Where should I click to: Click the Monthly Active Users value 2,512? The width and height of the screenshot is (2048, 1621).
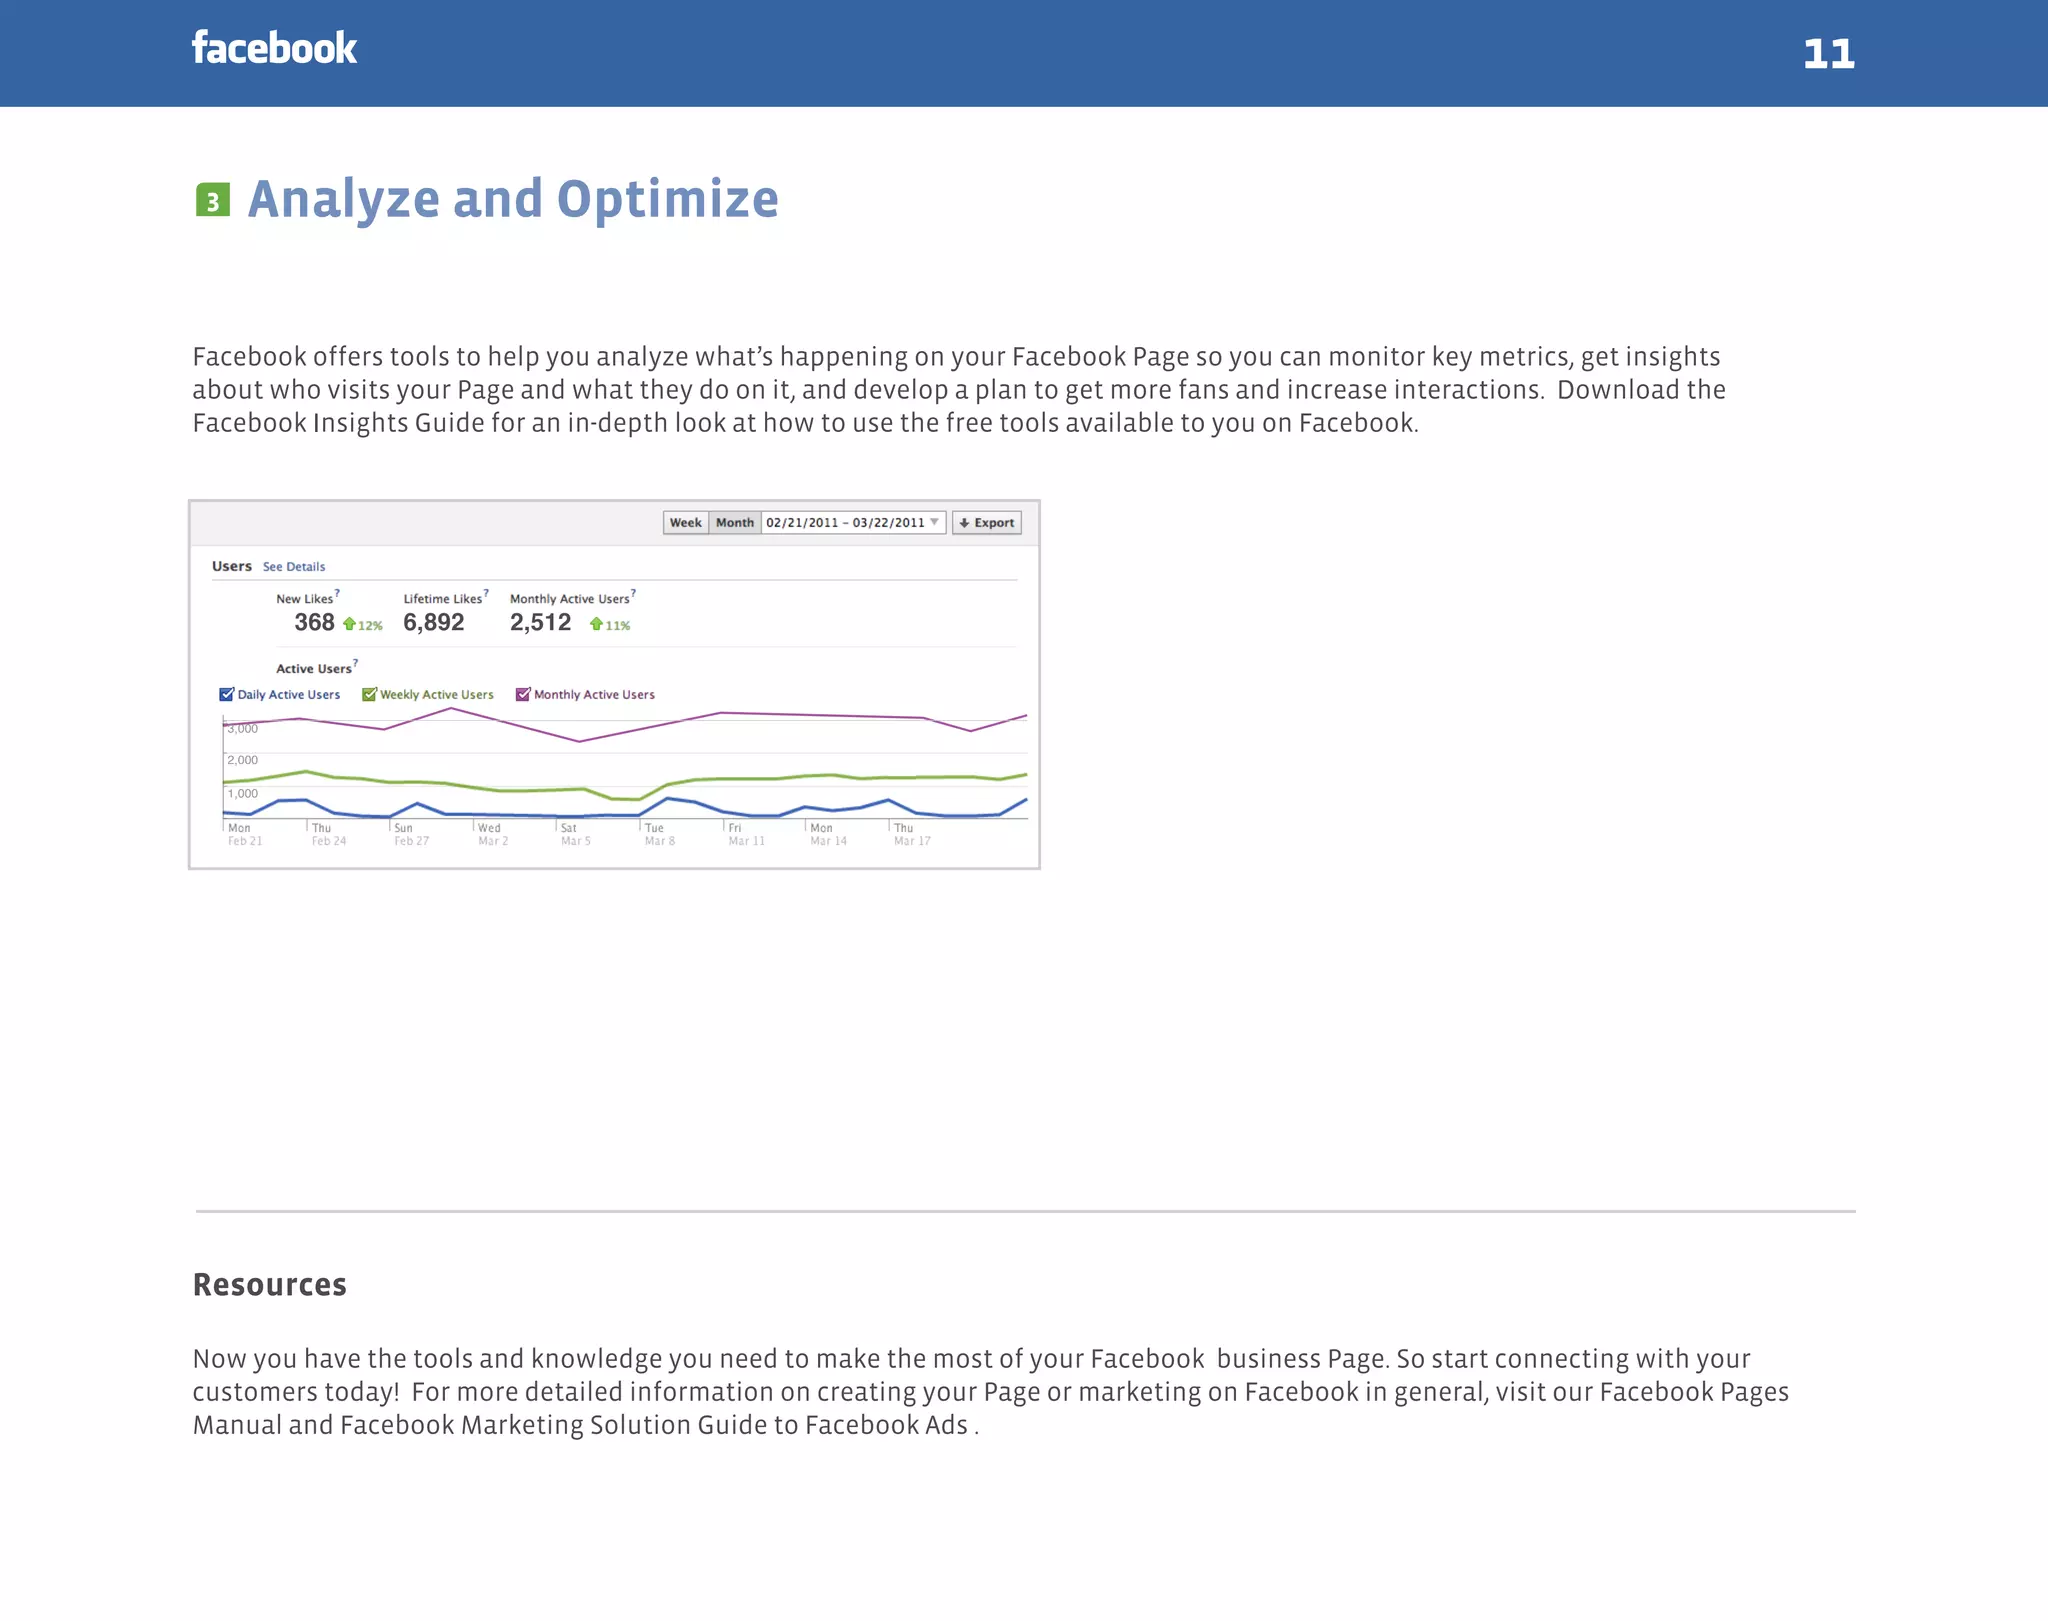tap(541, 623)
